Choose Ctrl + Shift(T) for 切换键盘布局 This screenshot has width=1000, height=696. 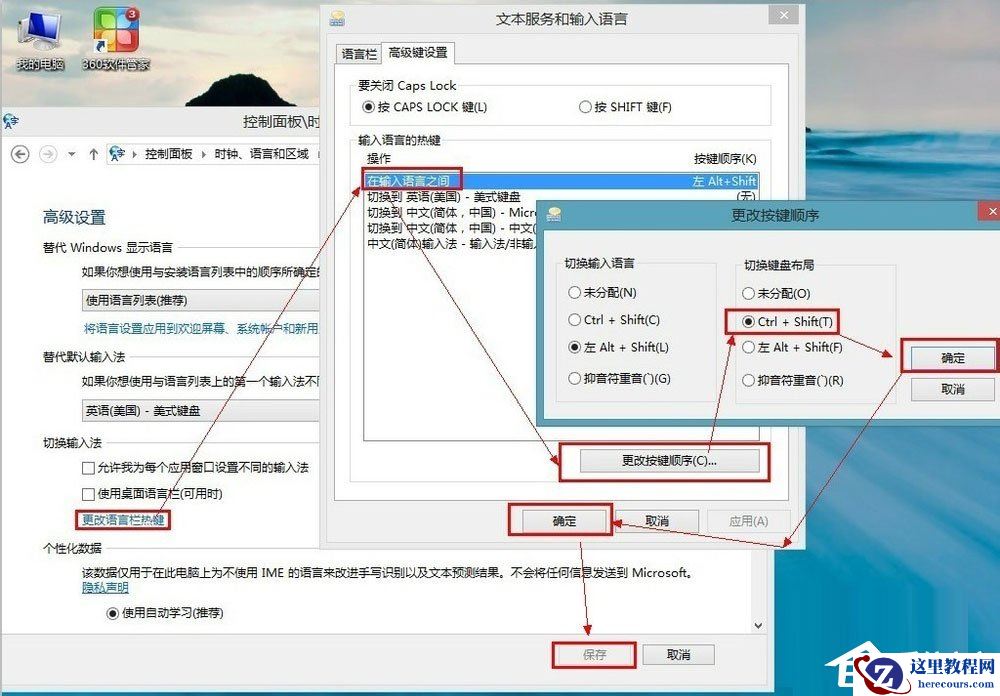tap(746, 322)
